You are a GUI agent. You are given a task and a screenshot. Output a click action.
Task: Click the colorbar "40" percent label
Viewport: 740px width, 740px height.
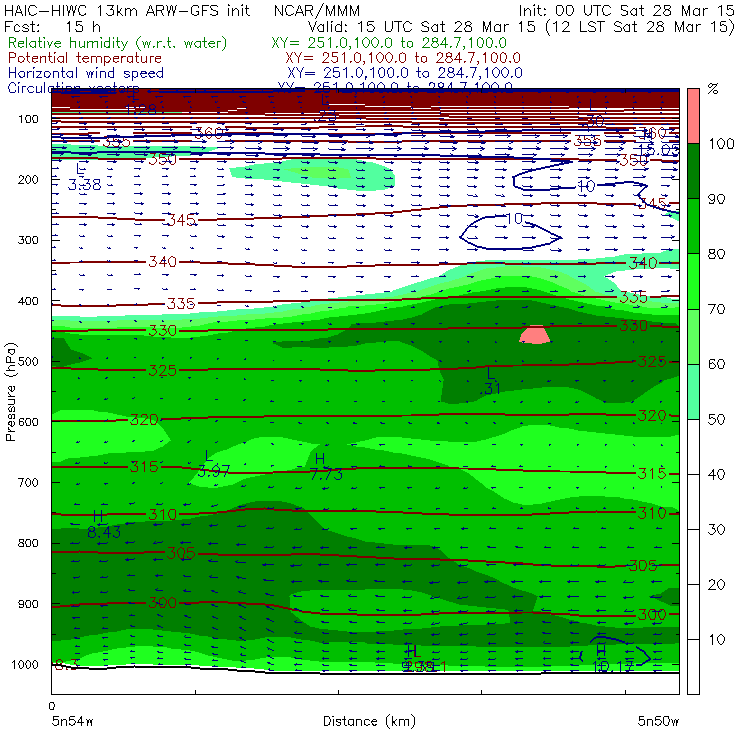716,474
